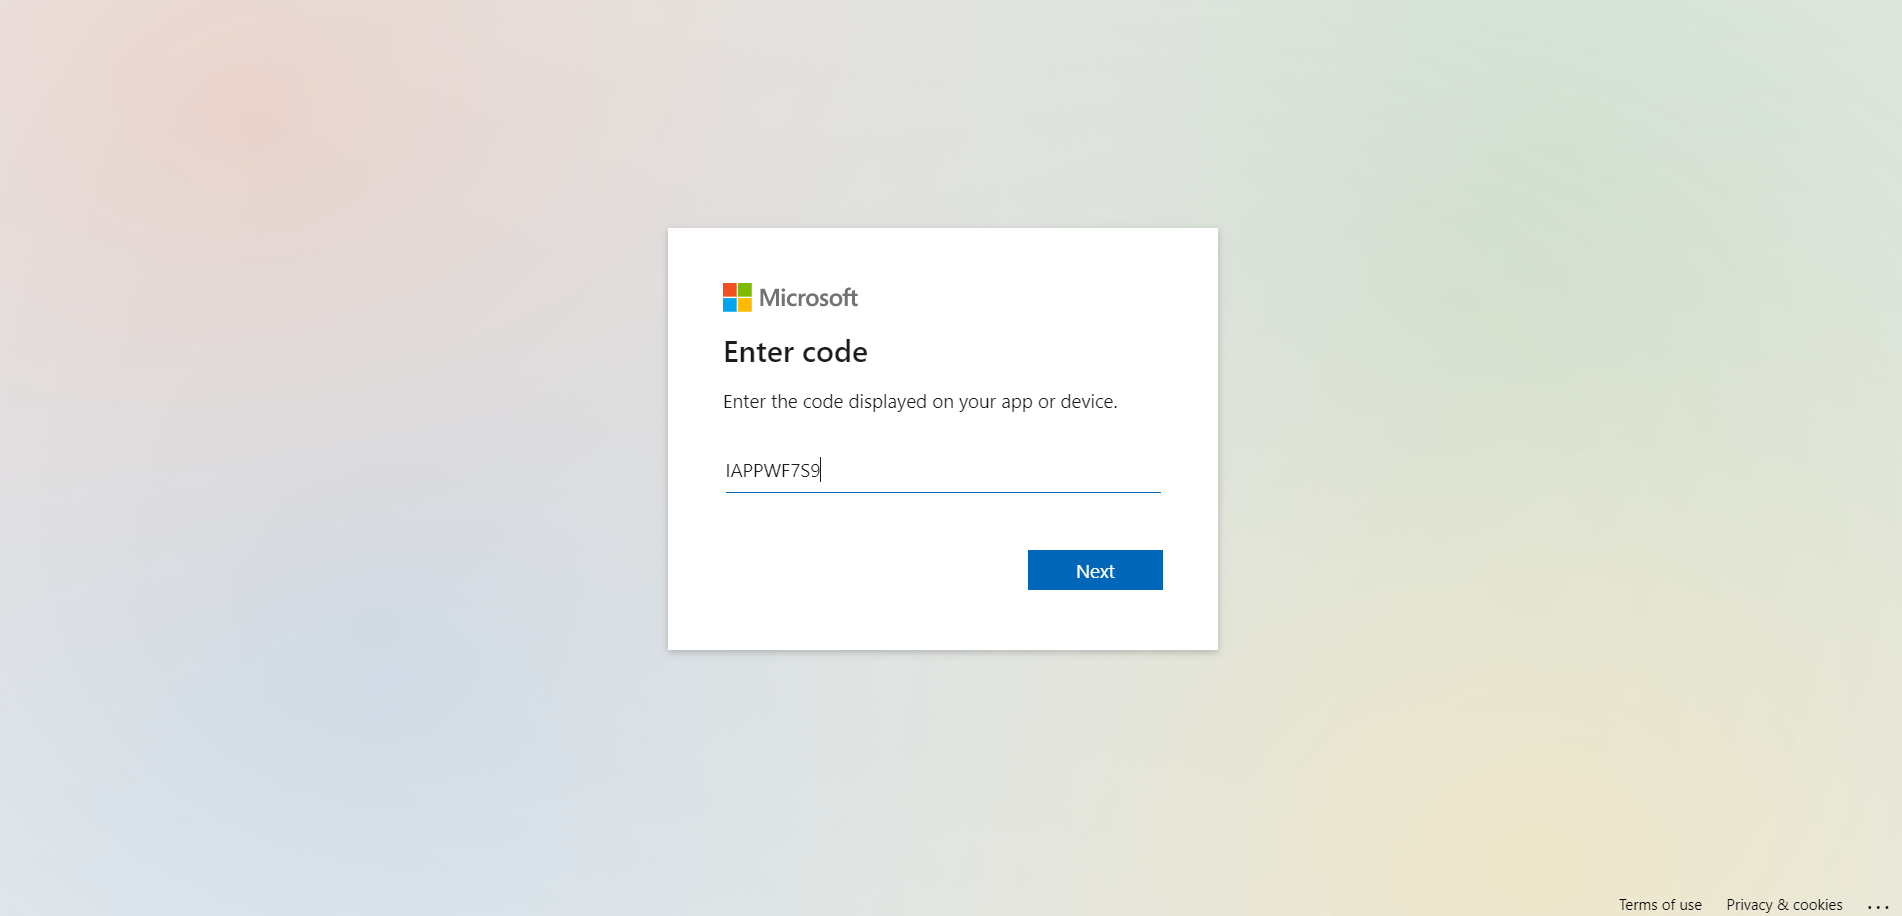Click the green square in Microsoft logo
This screenshot has height=916, width=1902.
coord(745,290)
